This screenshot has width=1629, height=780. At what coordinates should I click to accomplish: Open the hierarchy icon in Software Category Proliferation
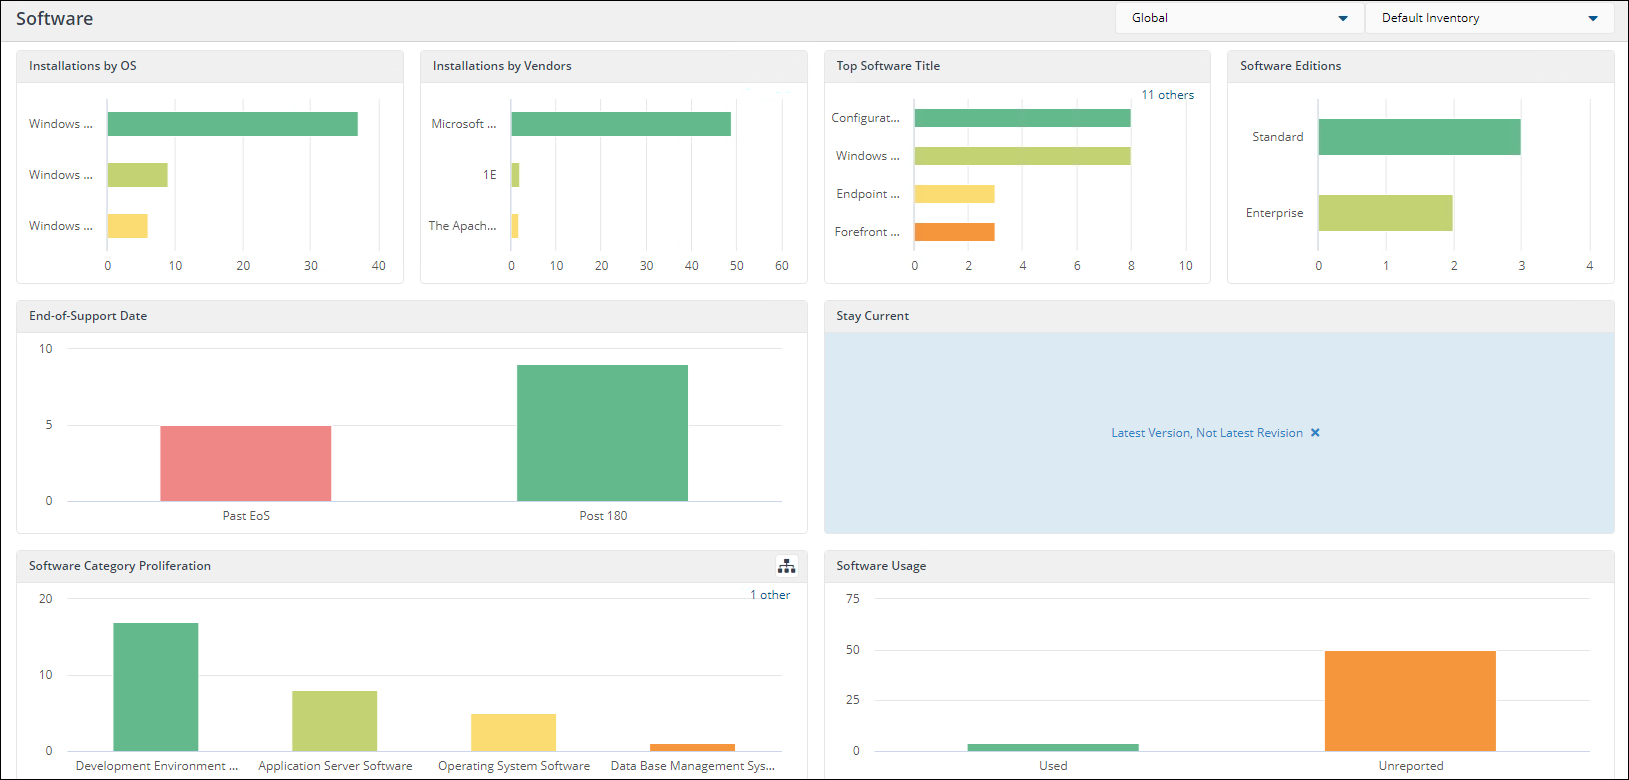click(787, 567)
